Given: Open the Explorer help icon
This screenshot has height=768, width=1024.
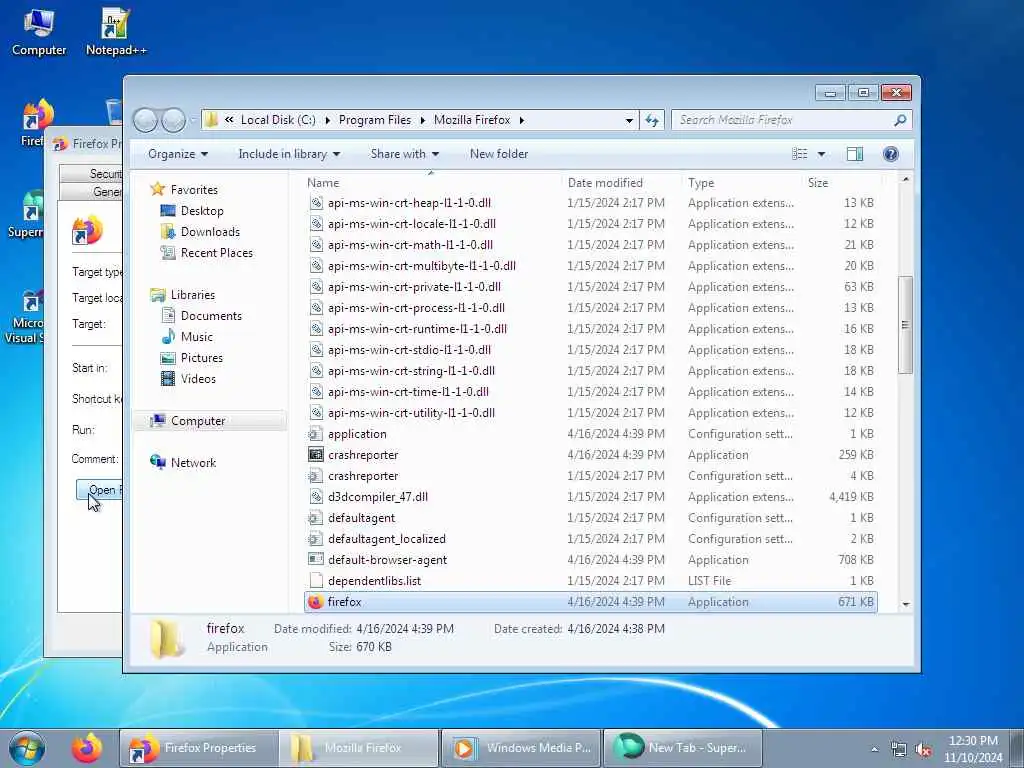Looking at the screenshot, I should 890,154.
